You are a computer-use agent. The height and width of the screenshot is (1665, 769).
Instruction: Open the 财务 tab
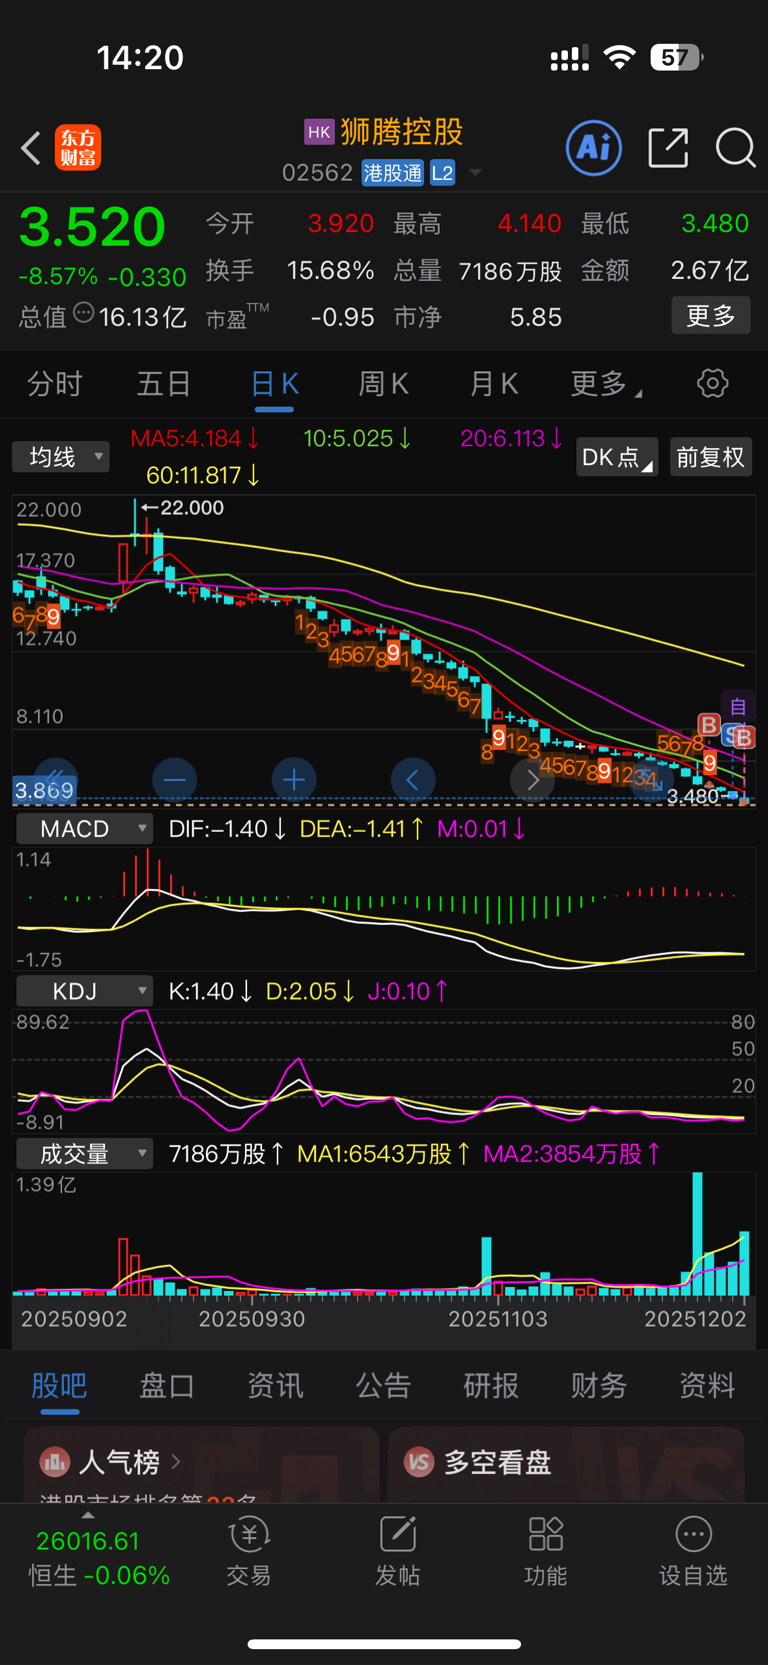599,1385
